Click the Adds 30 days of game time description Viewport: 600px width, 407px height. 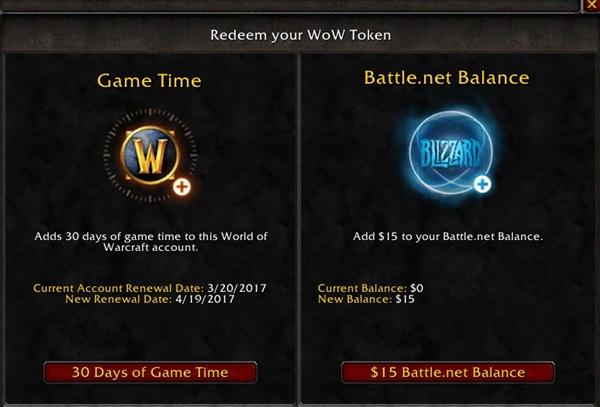(151, 242)
